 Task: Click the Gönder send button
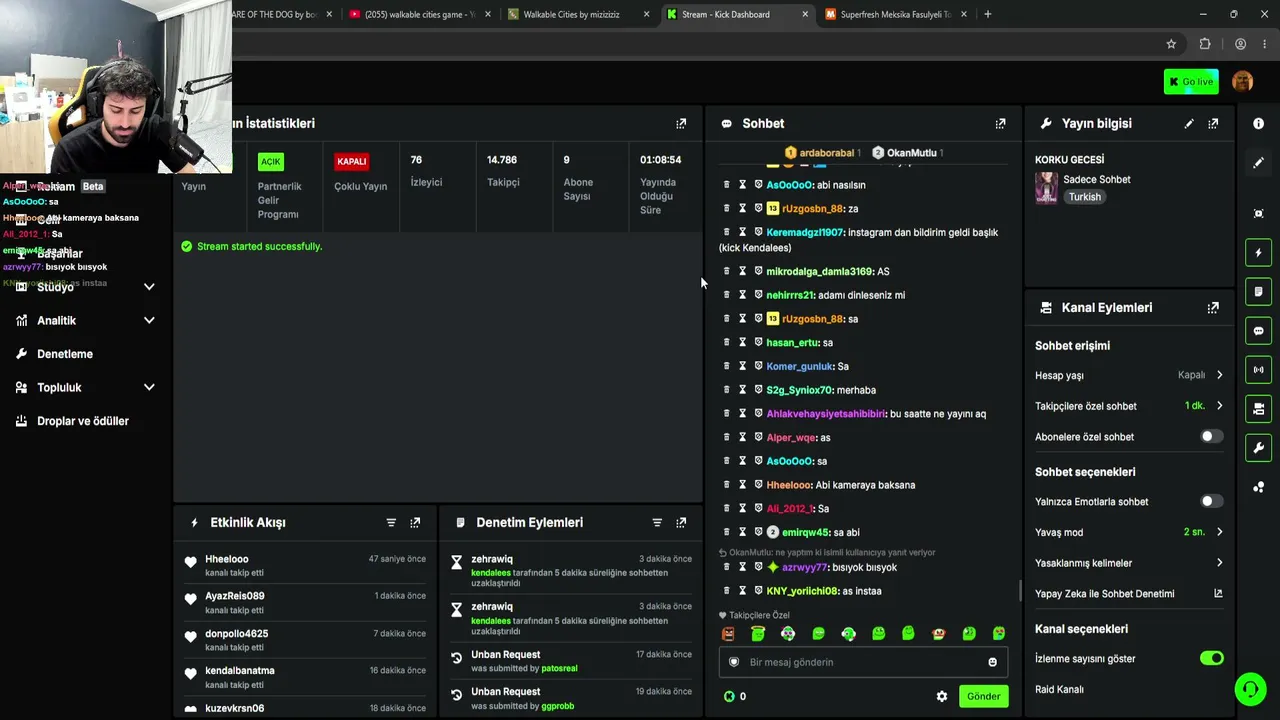pyautogui.click(x=983, y=696)
